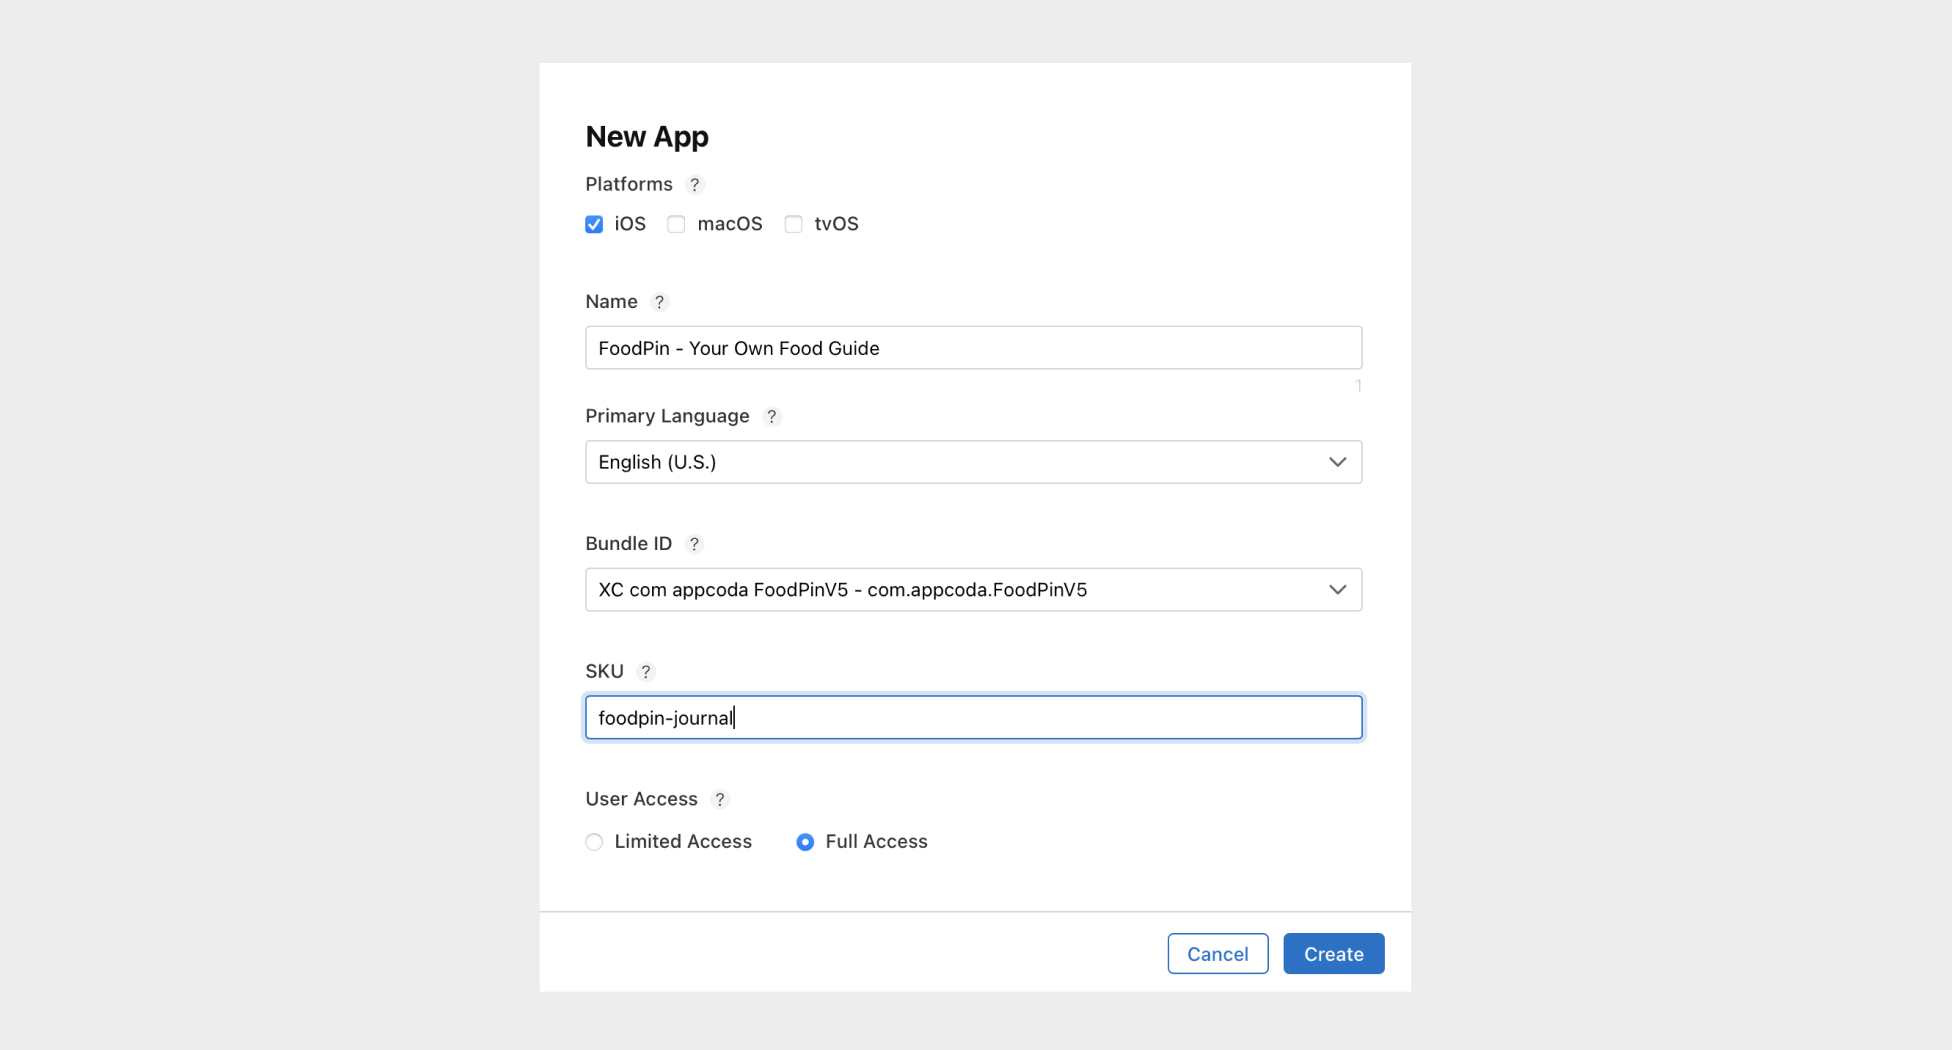Click the Bundle ID dropdown chevron
This screenshot has height=1050, width=1952.
pos(1338,590)
